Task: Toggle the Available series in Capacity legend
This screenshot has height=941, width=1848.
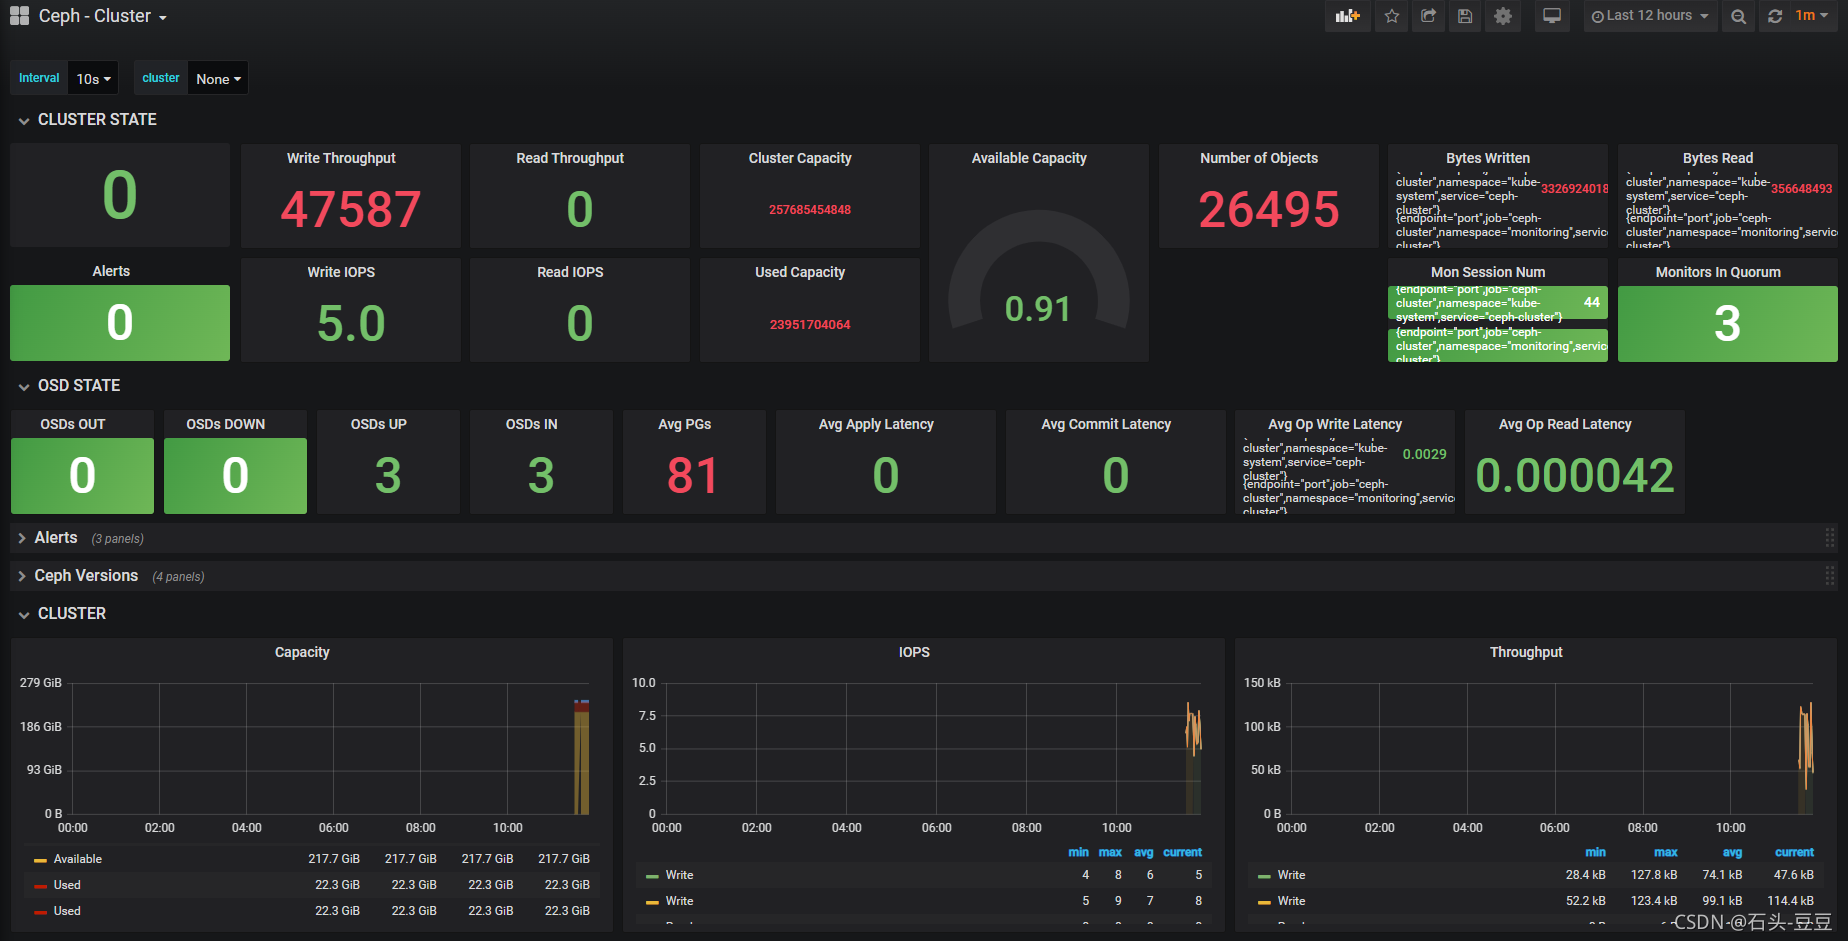Action: pos(78,859)
